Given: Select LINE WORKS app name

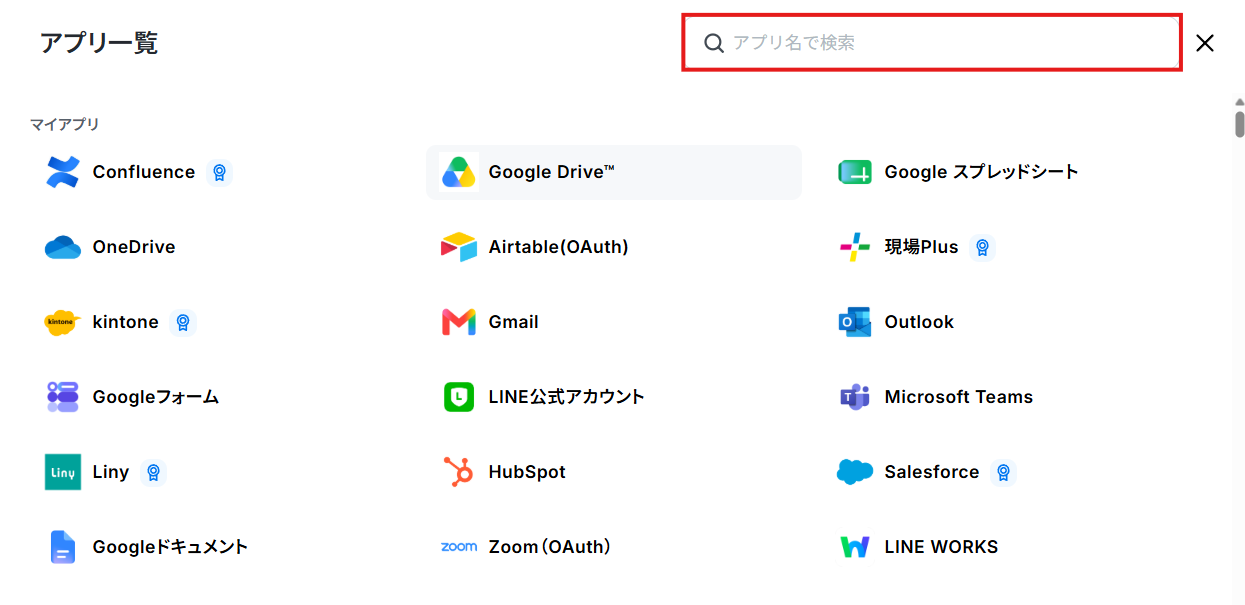Looking at the screenshot, I should (x=942, y=547).
